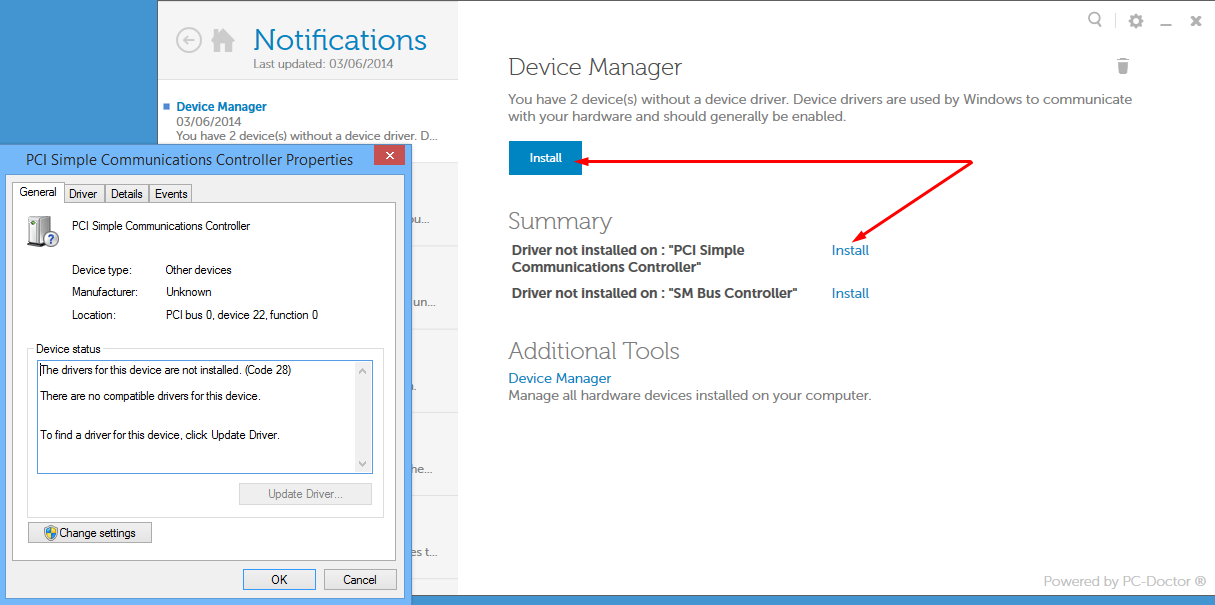Viewport: 1215px width, 605px height.
Task: Switch to the Driver tab
Action: (83, 193)
